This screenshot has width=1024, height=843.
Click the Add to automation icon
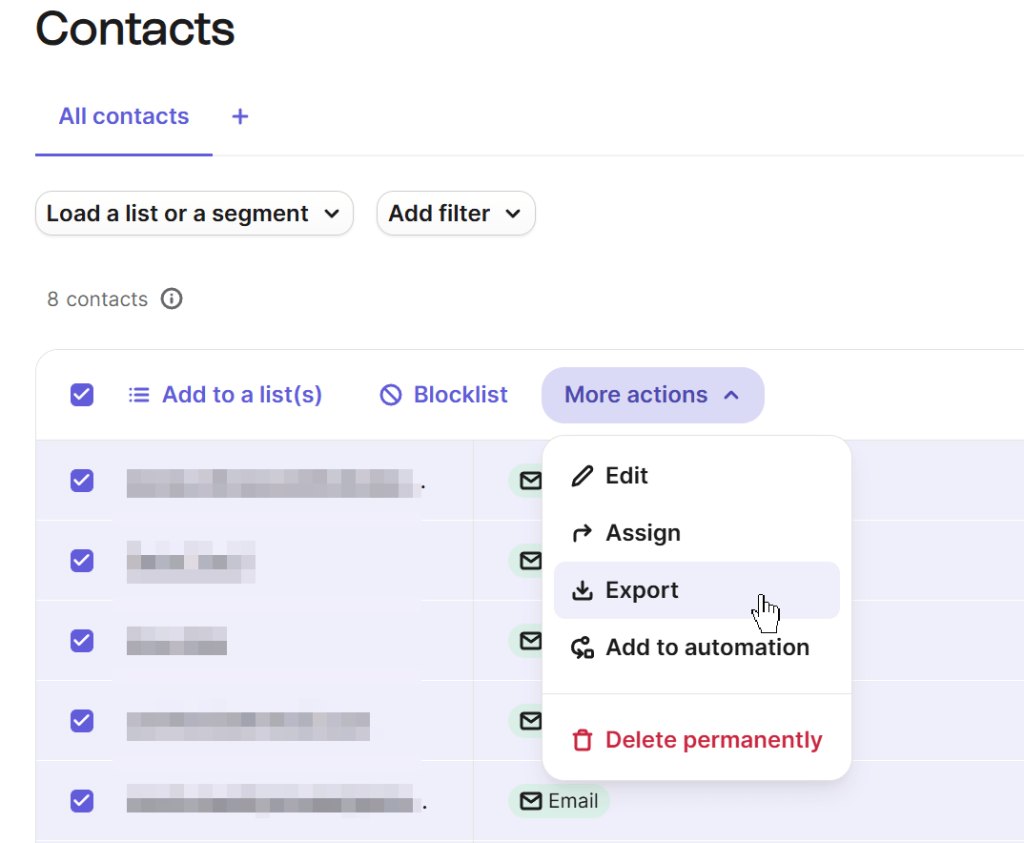pyautogui.click(x=581, y=647)
